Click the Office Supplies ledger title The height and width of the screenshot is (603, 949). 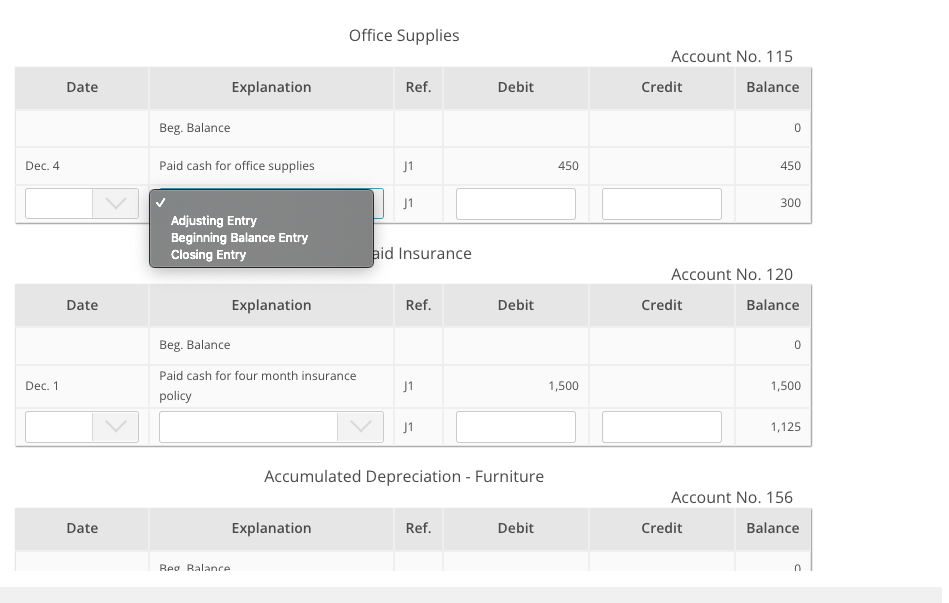(404, 36)
